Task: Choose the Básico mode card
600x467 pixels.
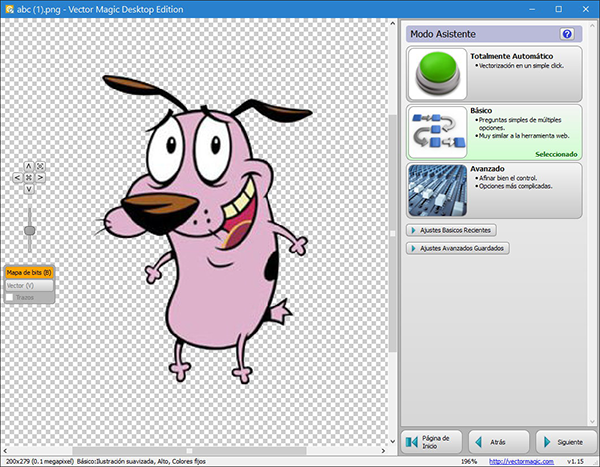Action: [x=494, y=132]
